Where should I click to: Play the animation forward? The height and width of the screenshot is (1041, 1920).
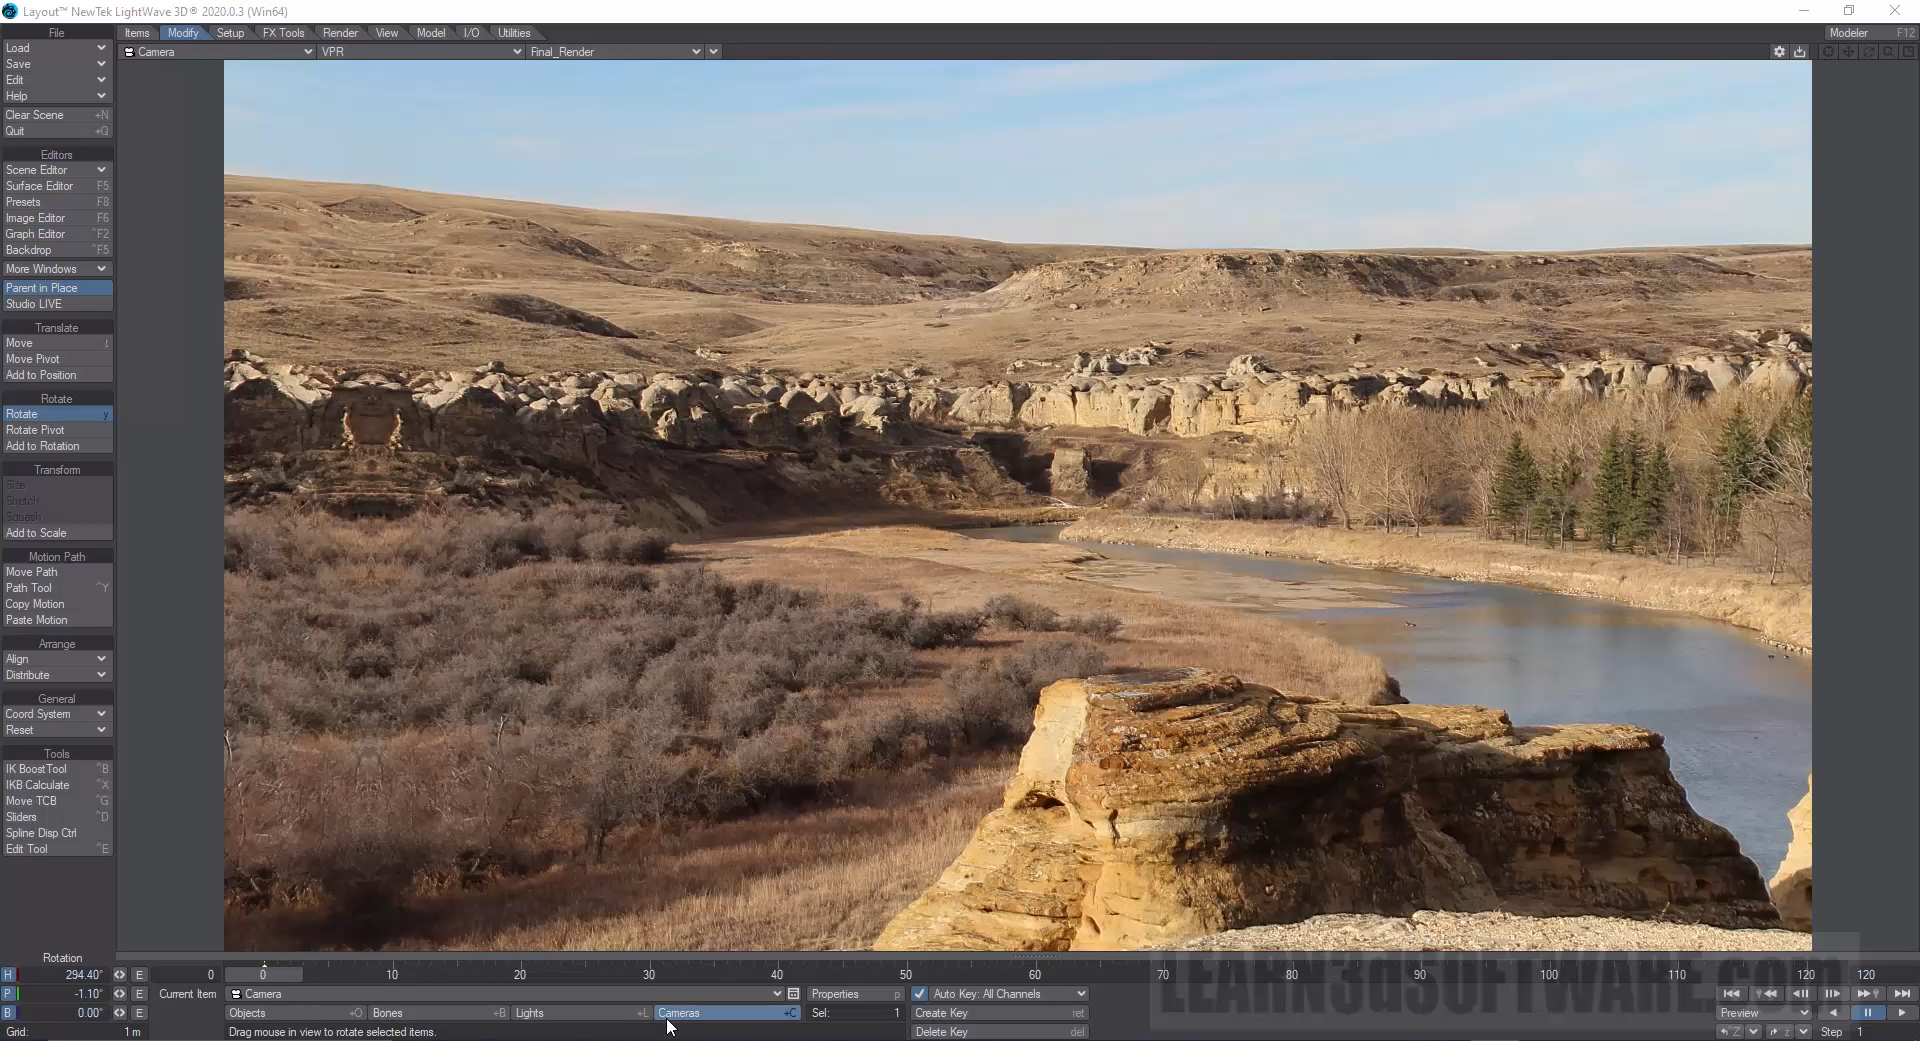[1901, 1013]
